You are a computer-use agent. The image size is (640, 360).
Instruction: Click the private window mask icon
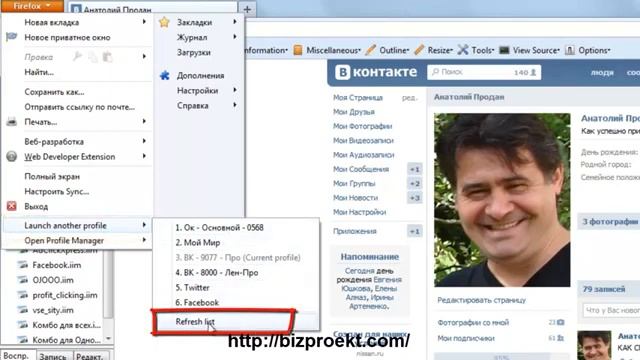11,37
